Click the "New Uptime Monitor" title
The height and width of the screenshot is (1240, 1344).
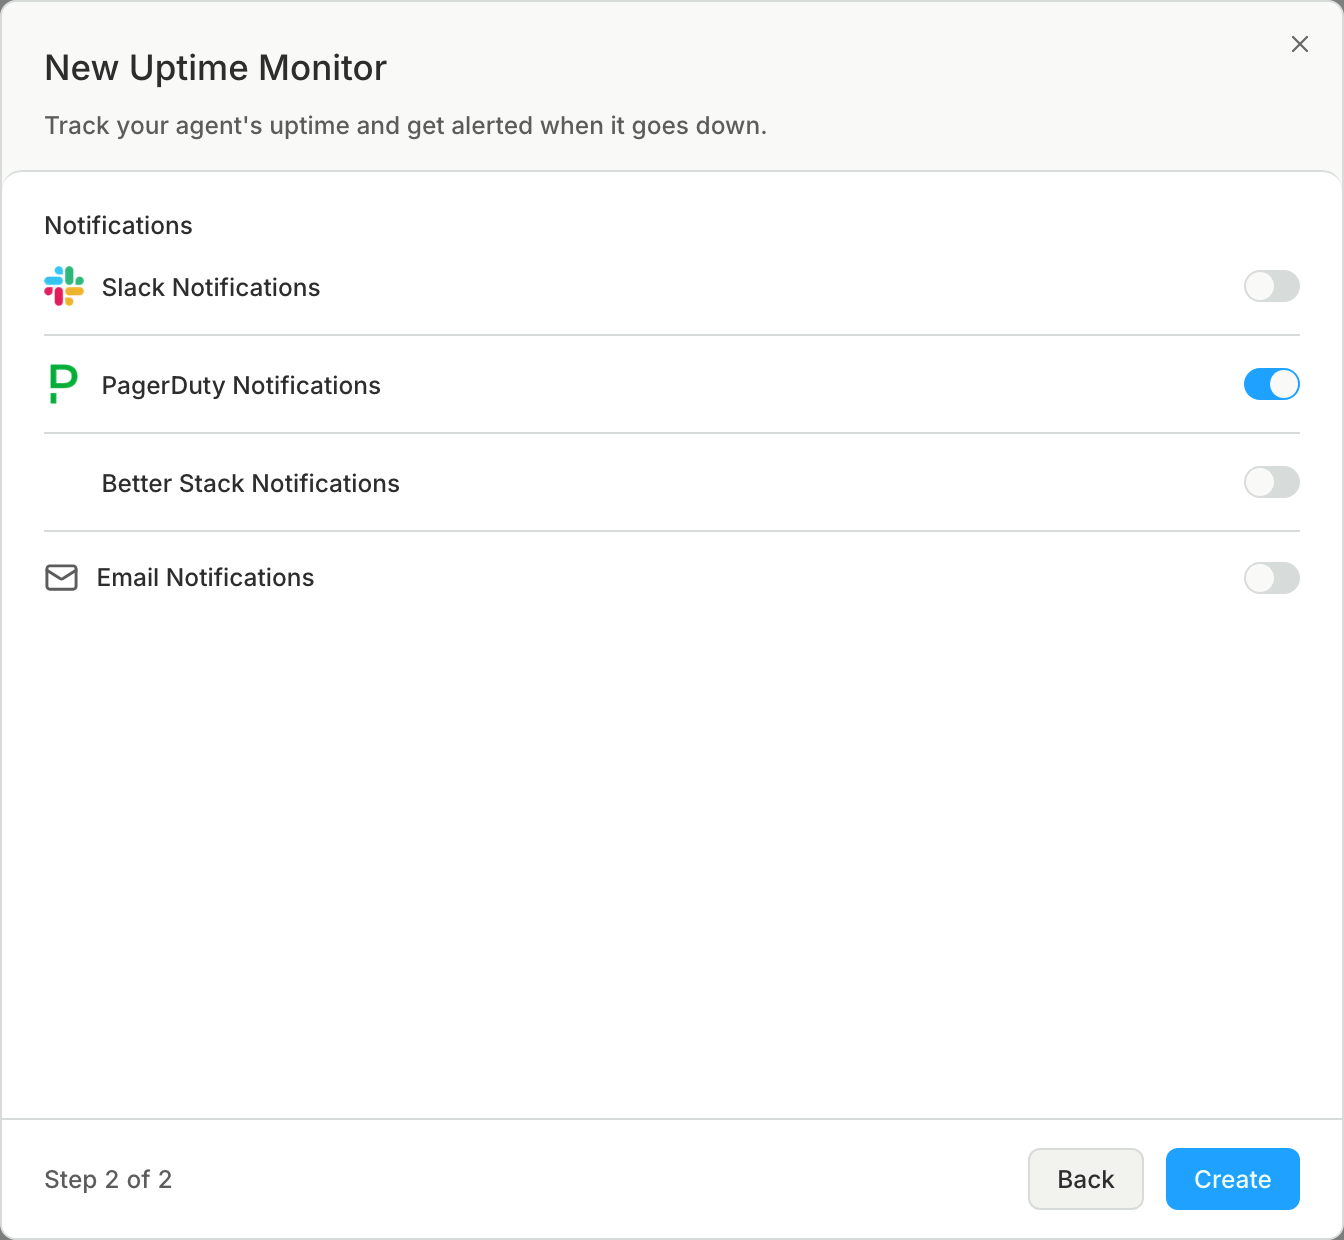point(216,68)
